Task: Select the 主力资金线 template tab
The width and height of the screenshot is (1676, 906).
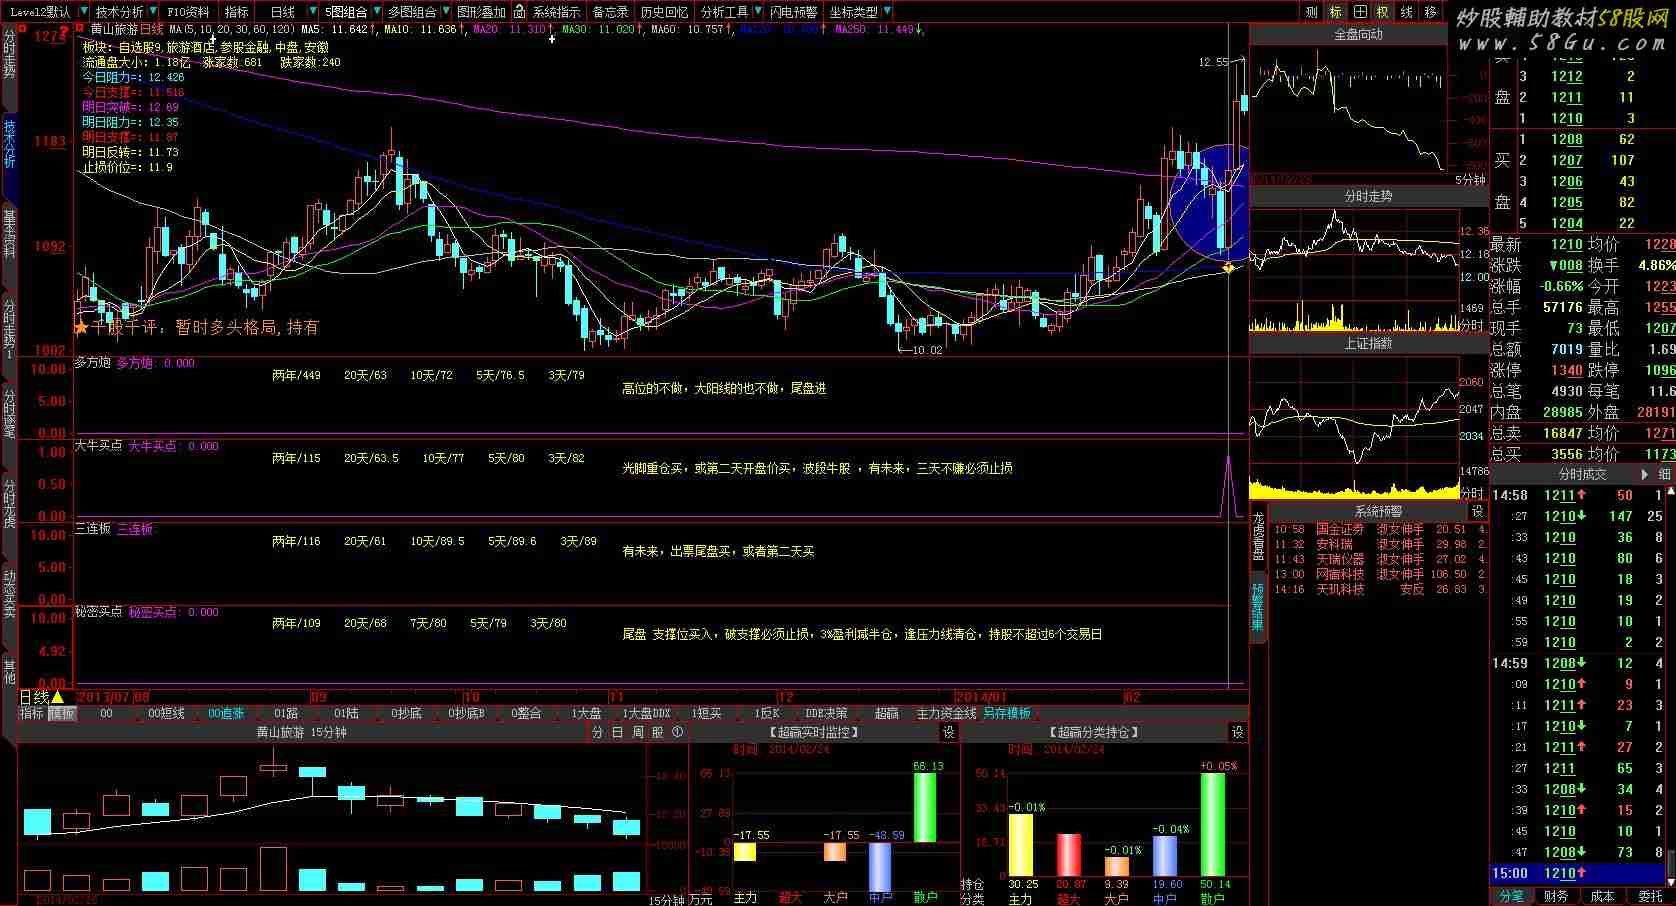Action: pyautogui.click(x=946, y=714)
